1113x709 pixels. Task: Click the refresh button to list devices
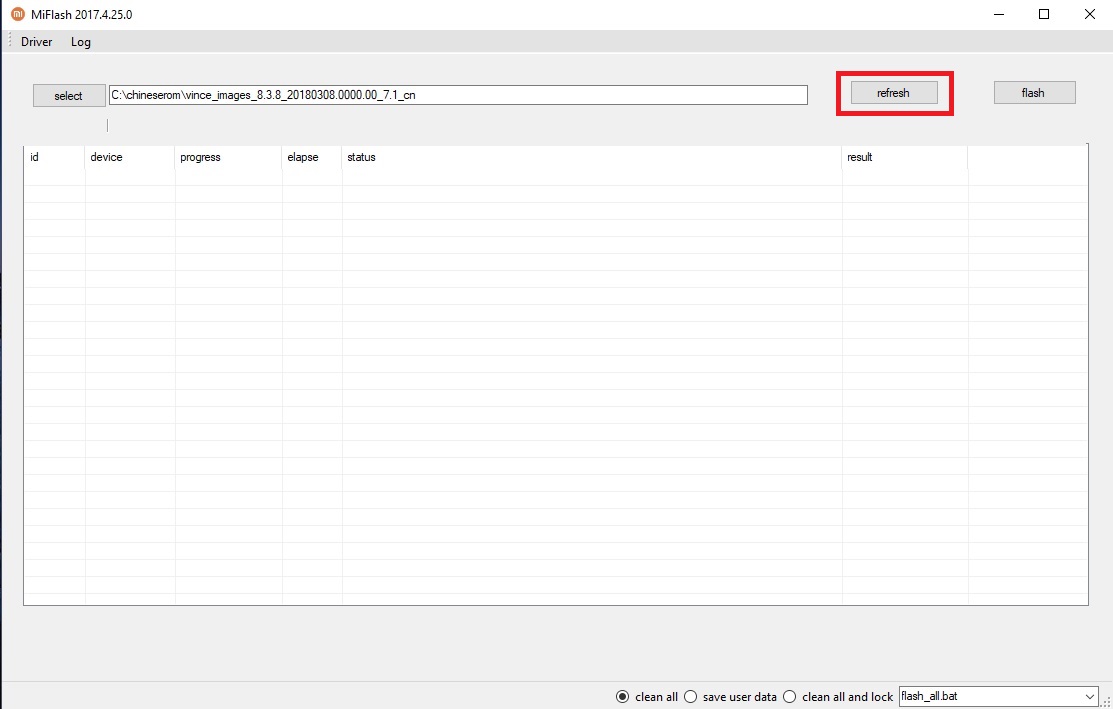(x=894, y=93)
